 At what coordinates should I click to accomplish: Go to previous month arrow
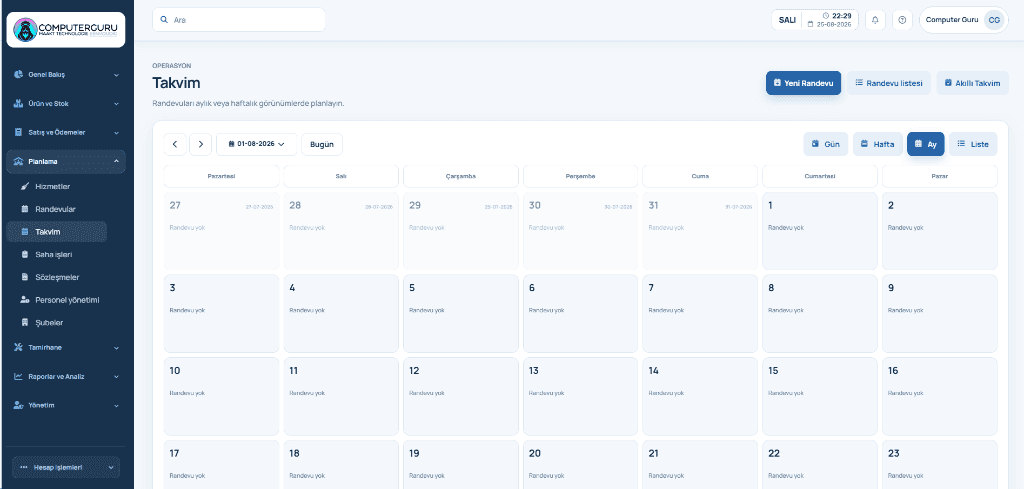pos(175,144)
